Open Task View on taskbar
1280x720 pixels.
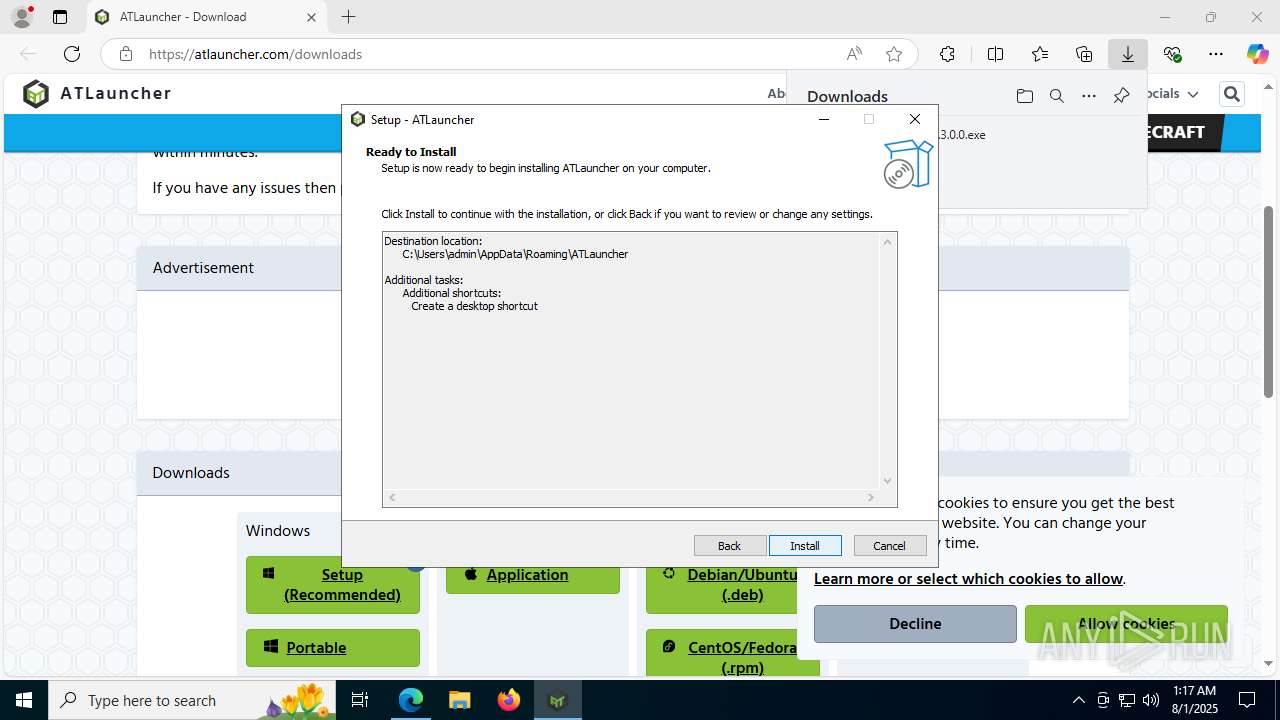[x=361, y=700]
